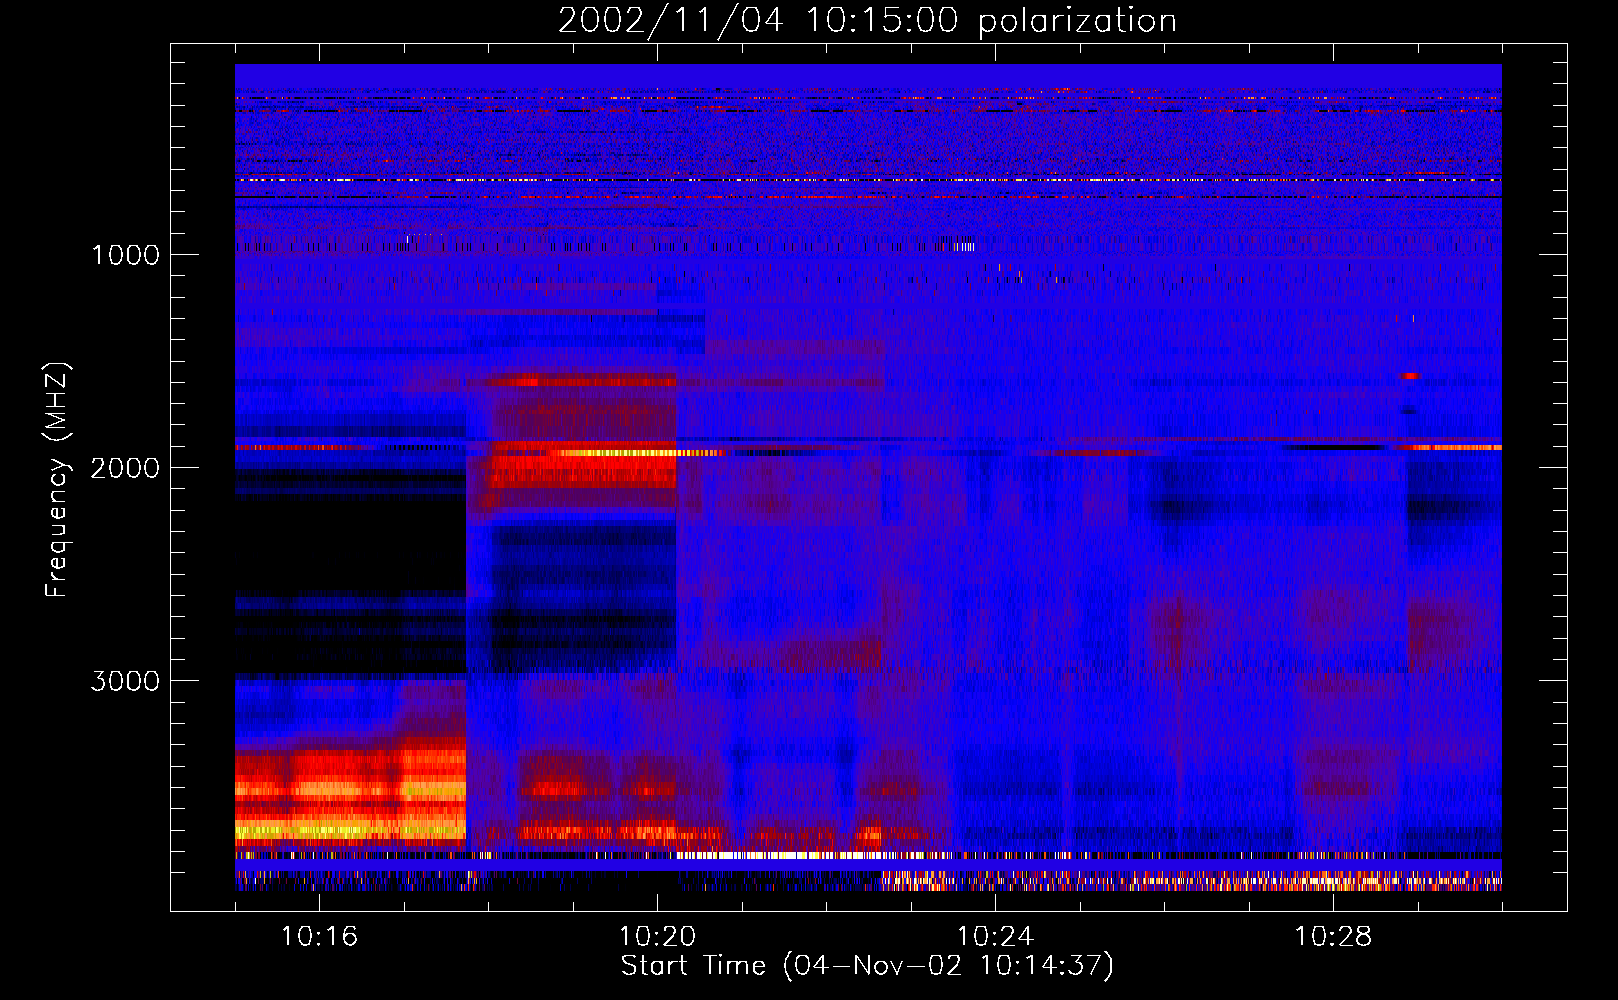Click the "10:16" time tick label
This screenshot has width=1618, height=1000.
319,937
